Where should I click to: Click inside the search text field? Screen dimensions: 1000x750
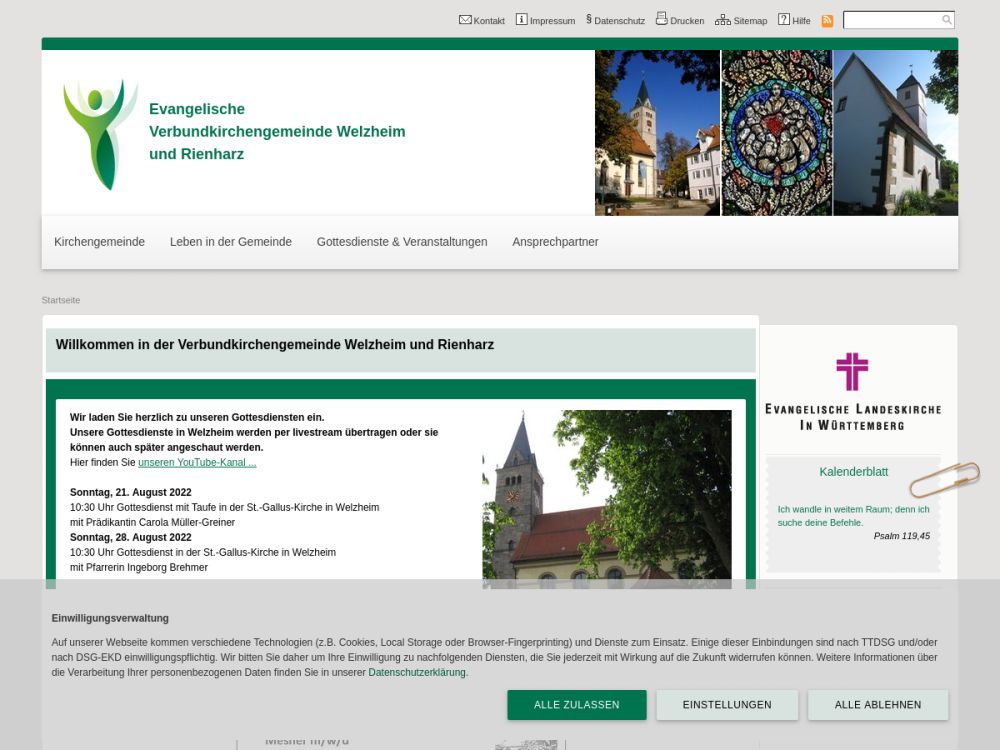(x=891, y=20)
